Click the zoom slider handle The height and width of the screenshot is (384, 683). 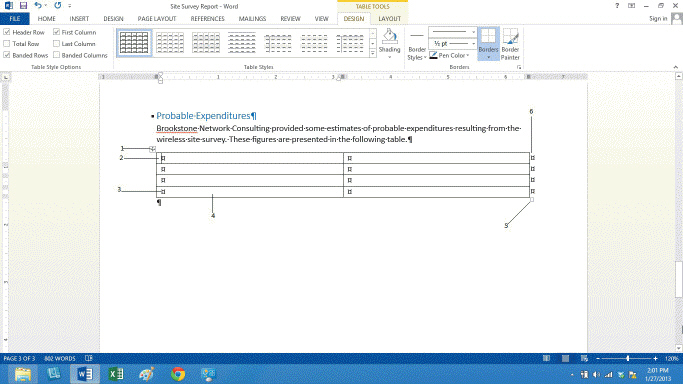click(x=628, y=358)
